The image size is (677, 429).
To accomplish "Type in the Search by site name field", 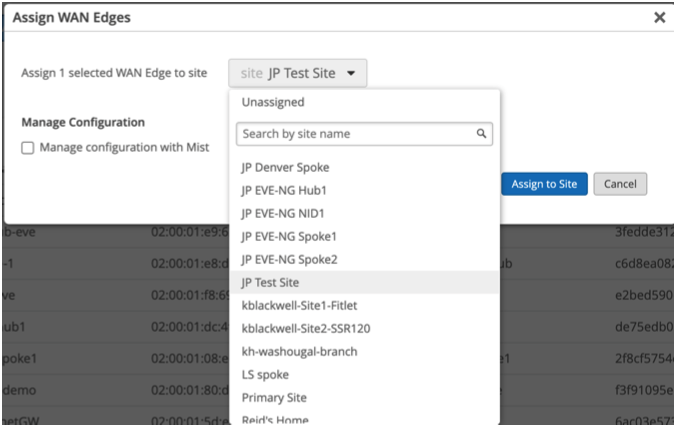I will [355, 133].
